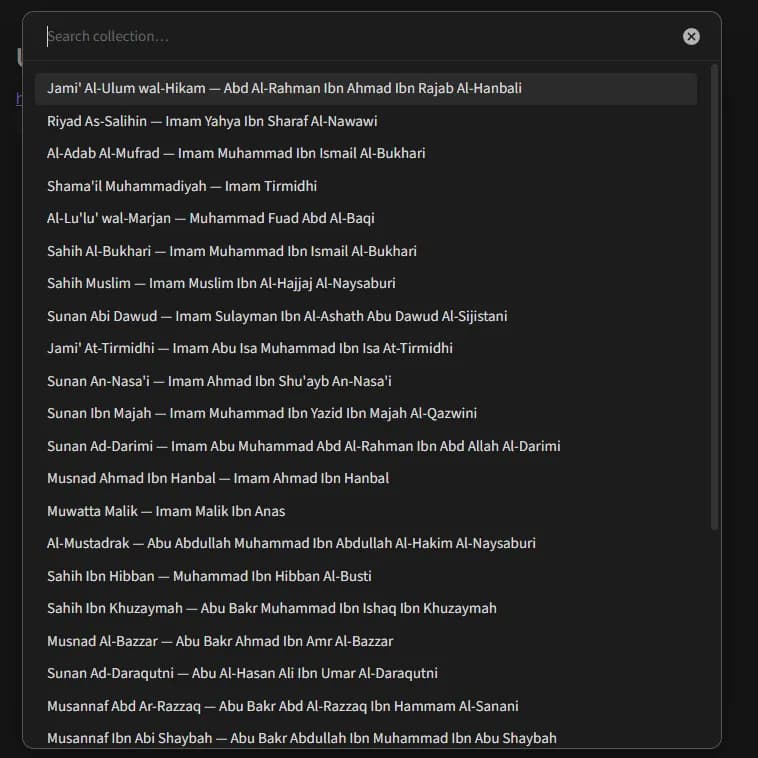
Task: Select Sunan Ad-Darimi collection
Action: (366, 446)
